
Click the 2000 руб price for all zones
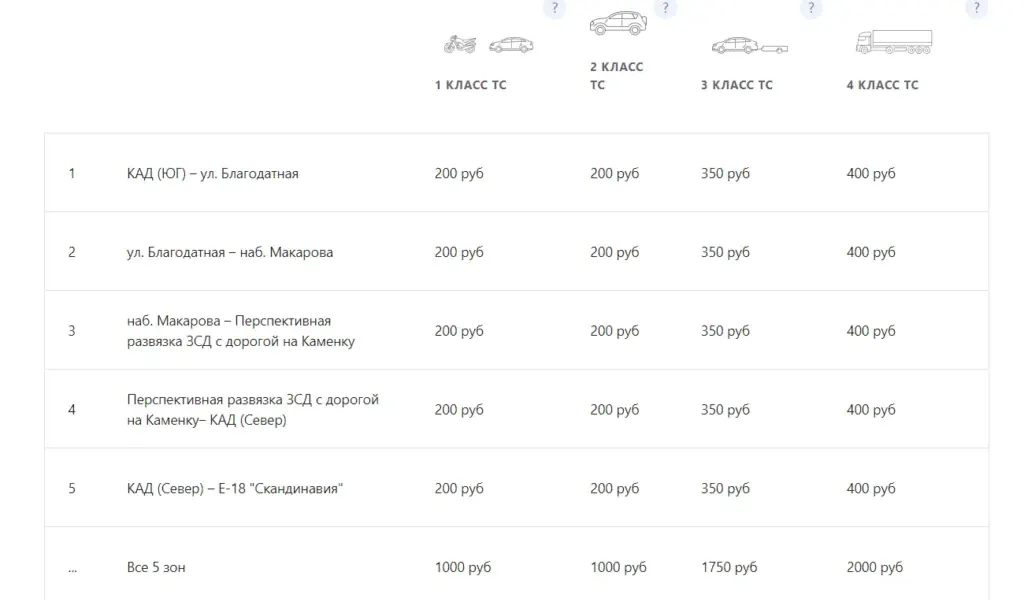point(874,567)
